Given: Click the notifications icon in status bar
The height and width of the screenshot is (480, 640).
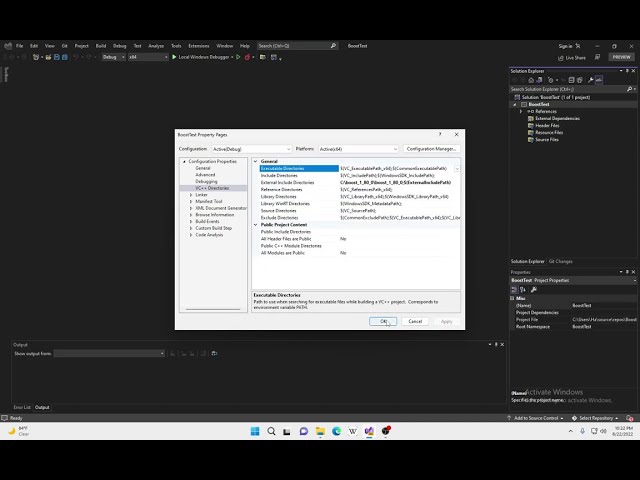Looking at the screenshot, I should tap(629, 418).
